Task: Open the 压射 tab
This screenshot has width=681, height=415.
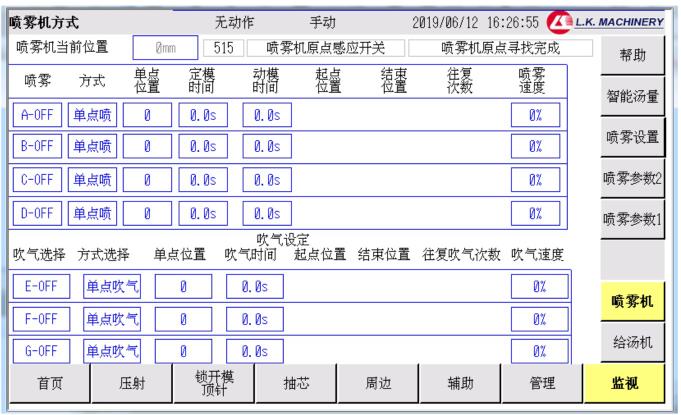Action: 132,383
